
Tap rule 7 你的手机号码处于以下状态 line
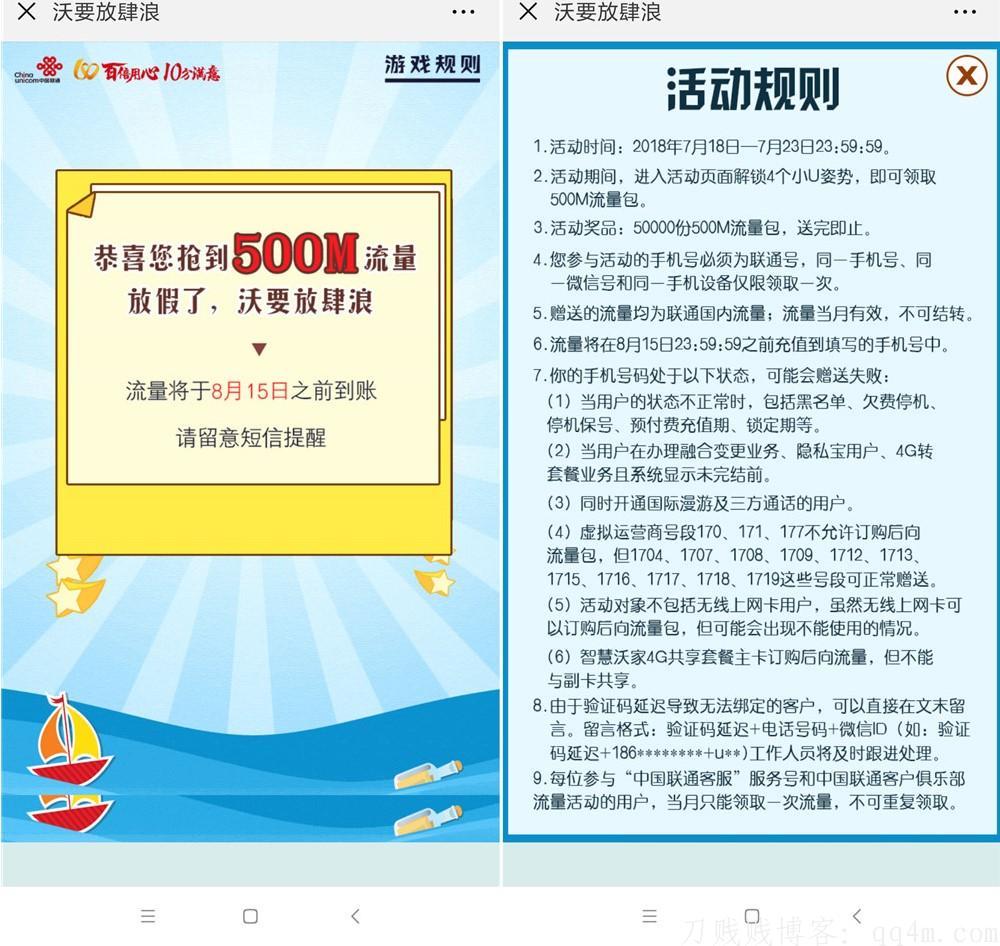coord(711,375)
